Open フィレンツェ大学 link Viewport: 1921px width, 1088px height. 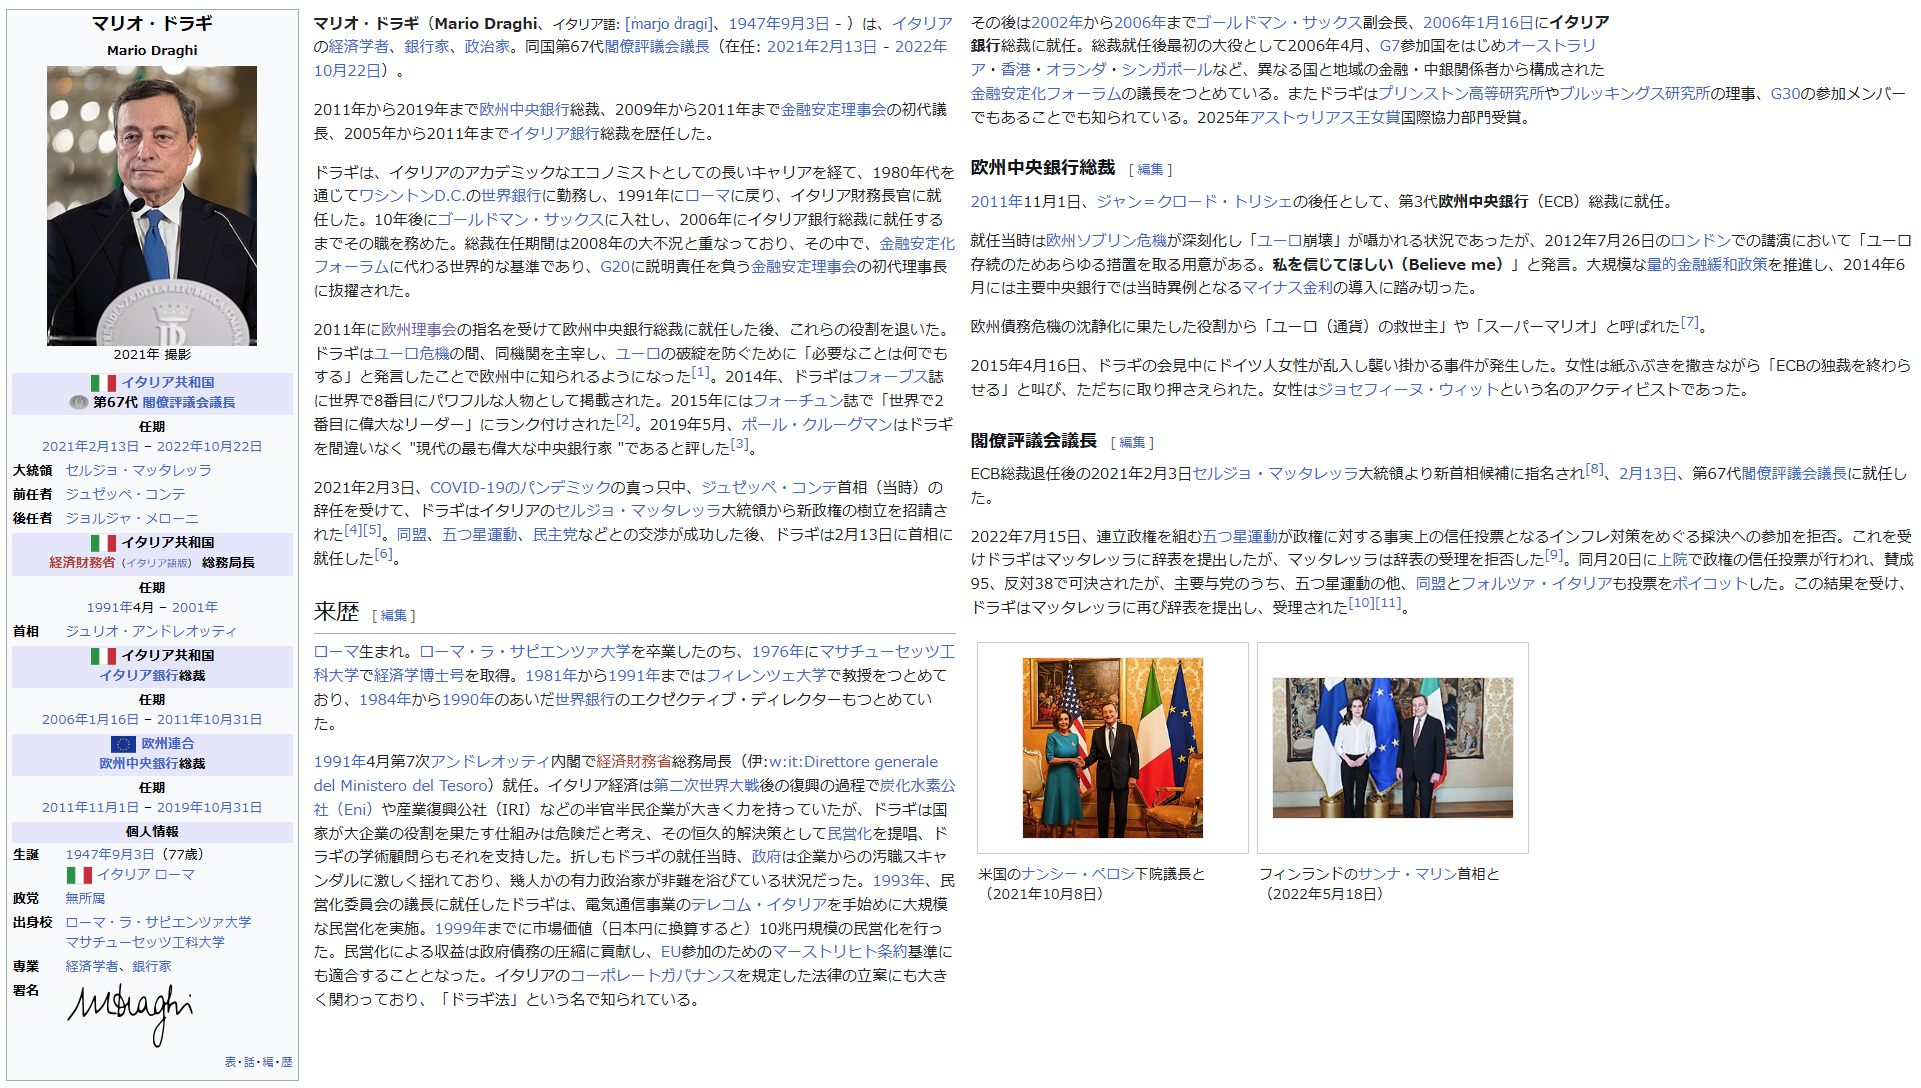(x=766, y=676)
